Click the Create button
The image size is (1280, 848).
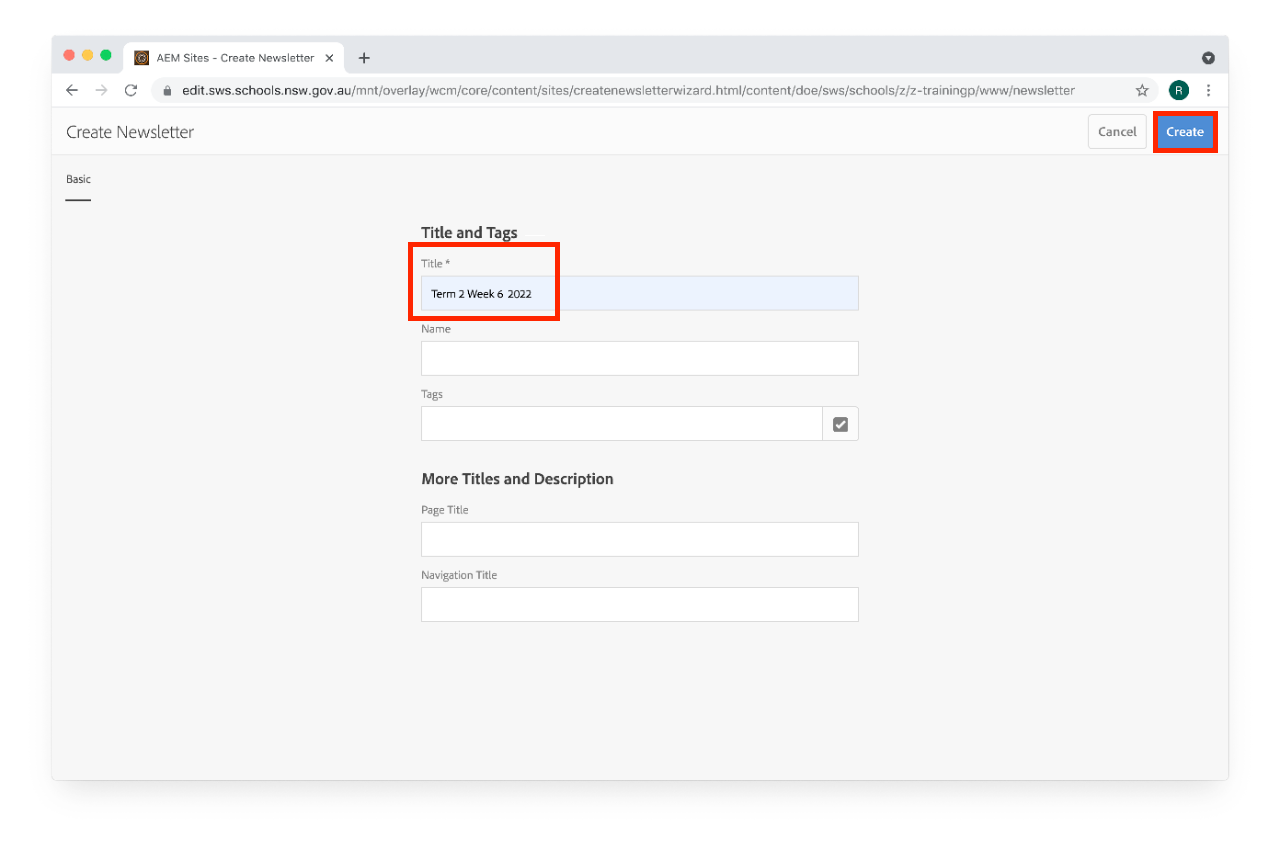(1185, 132)
